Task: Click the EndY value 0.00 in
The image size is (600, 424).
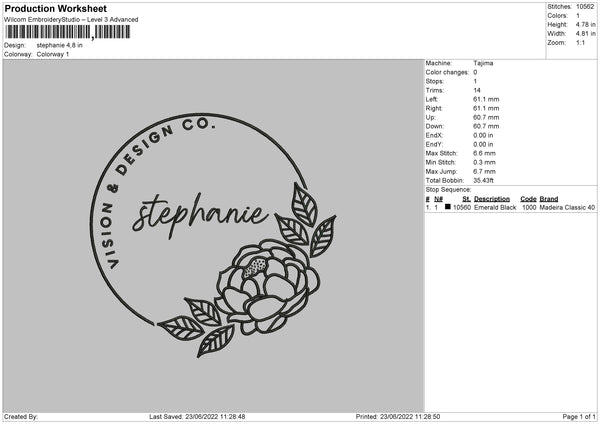Action: [x=483, y=145]
